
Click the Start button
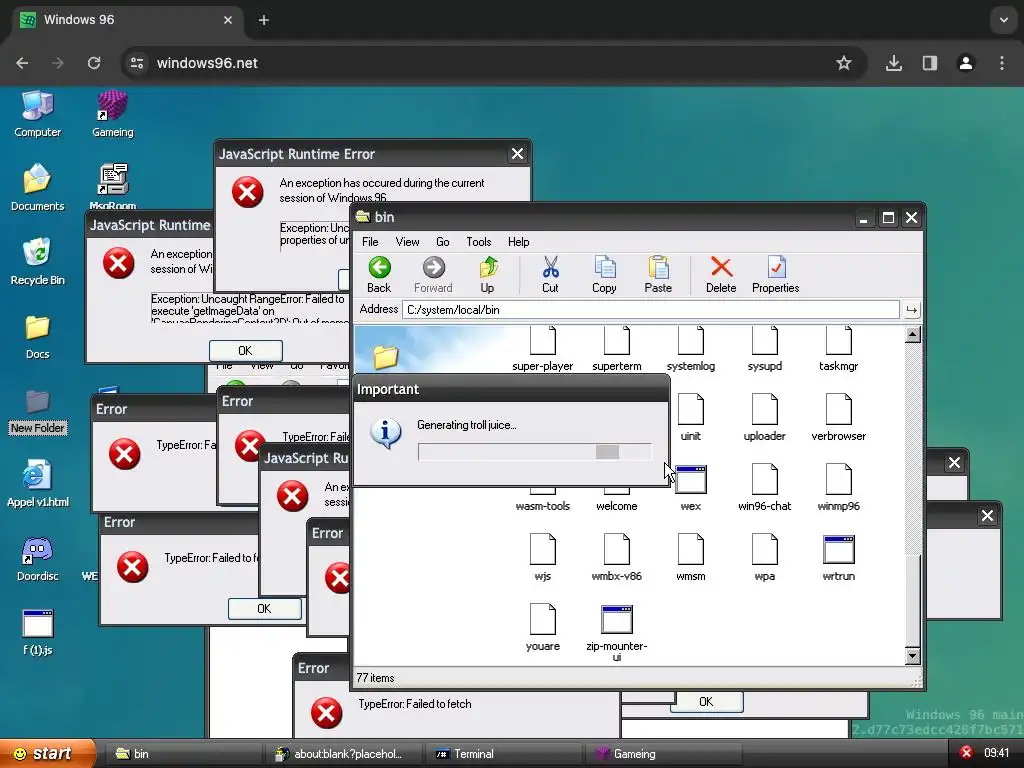47,754
